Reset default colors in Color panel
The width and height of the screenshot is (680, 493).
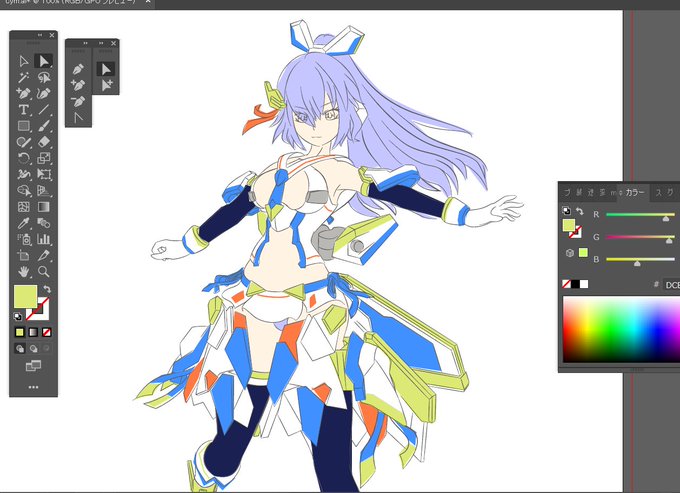point(566,211)
